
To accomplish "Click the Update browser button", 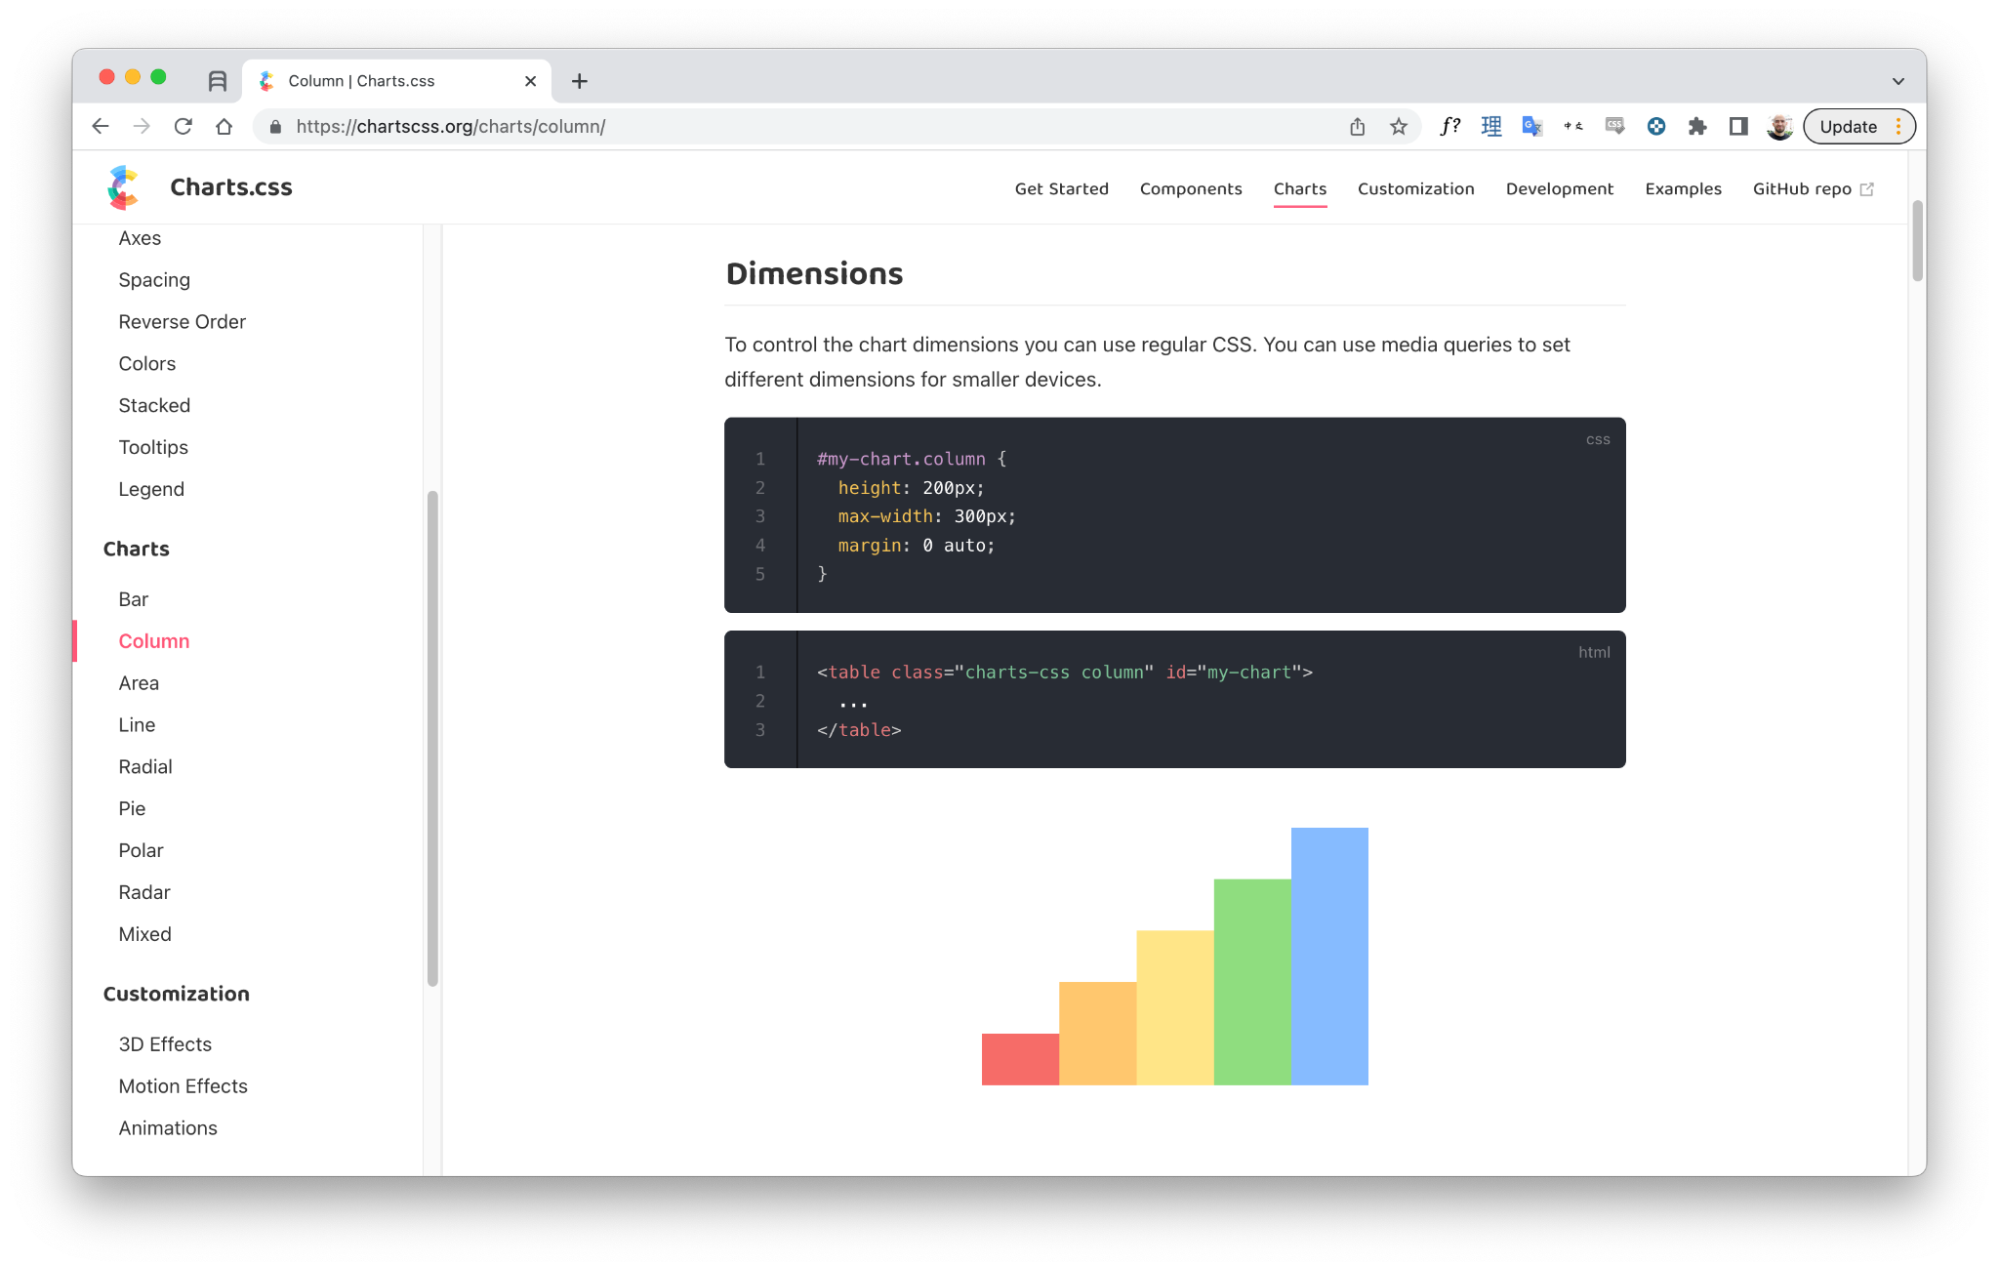I will point(1847,126).
